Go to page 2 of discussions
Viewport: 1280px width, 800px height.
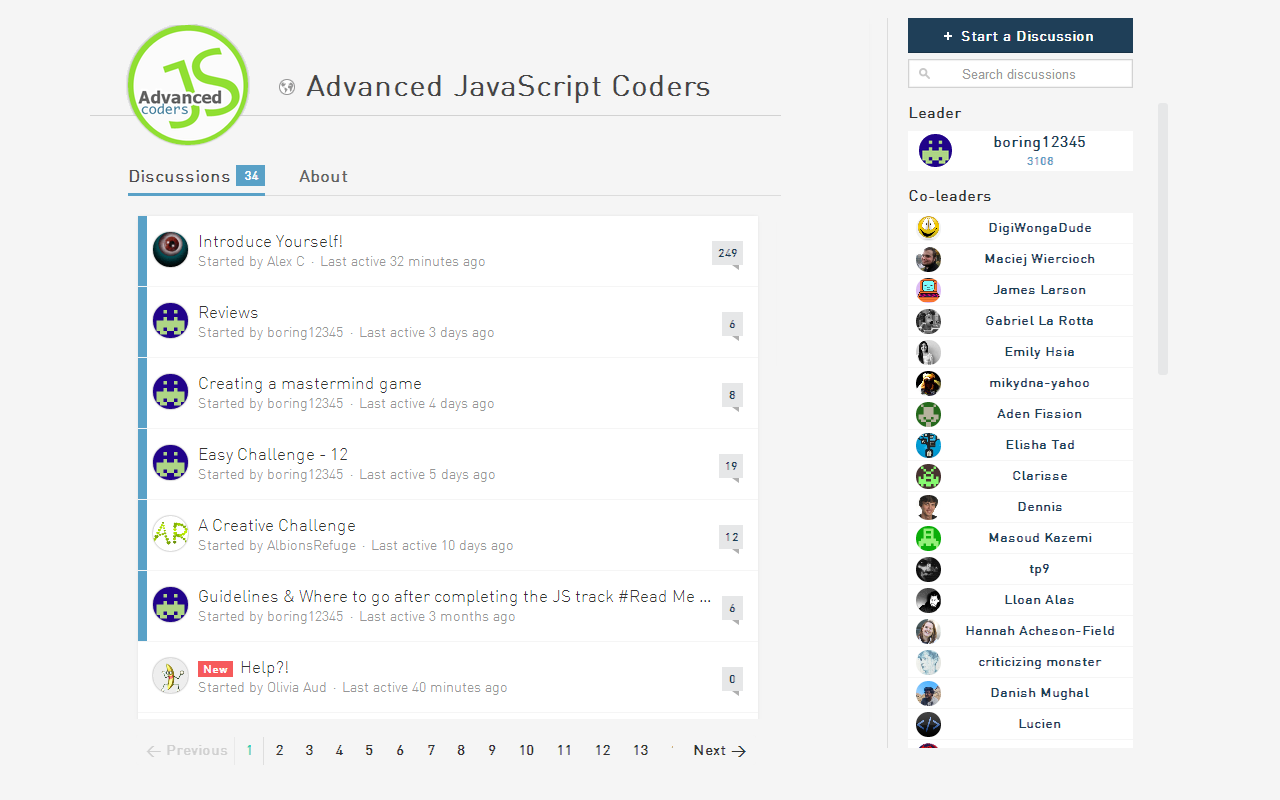tap(280, 751)
